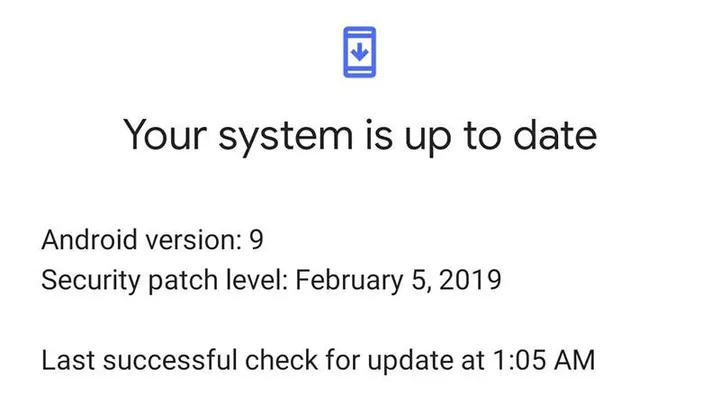720x405 pixels.
Task: Click the word 'Last' in the check line
Action: pyautogui.click(x=66, y=359)
